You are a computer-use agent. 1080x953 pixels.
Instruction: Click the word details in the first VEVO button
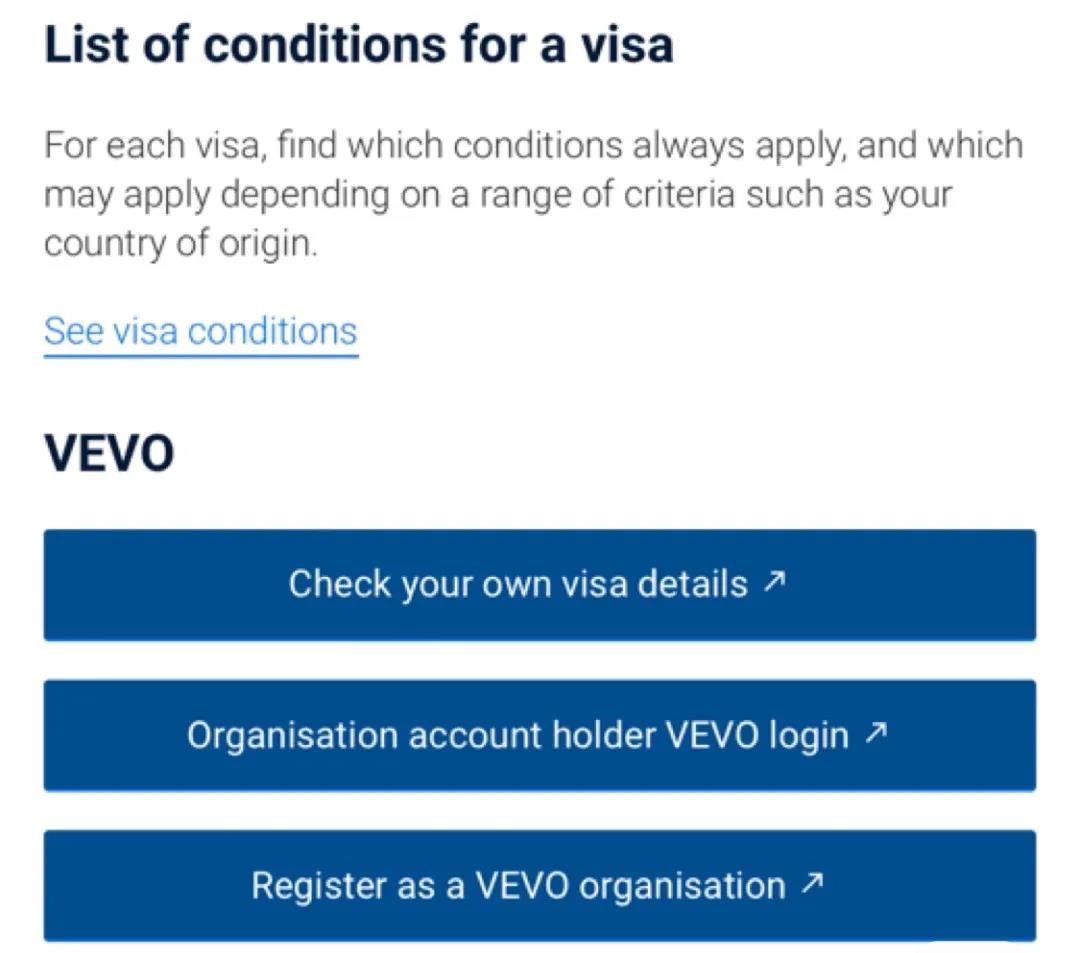(694, 583)
